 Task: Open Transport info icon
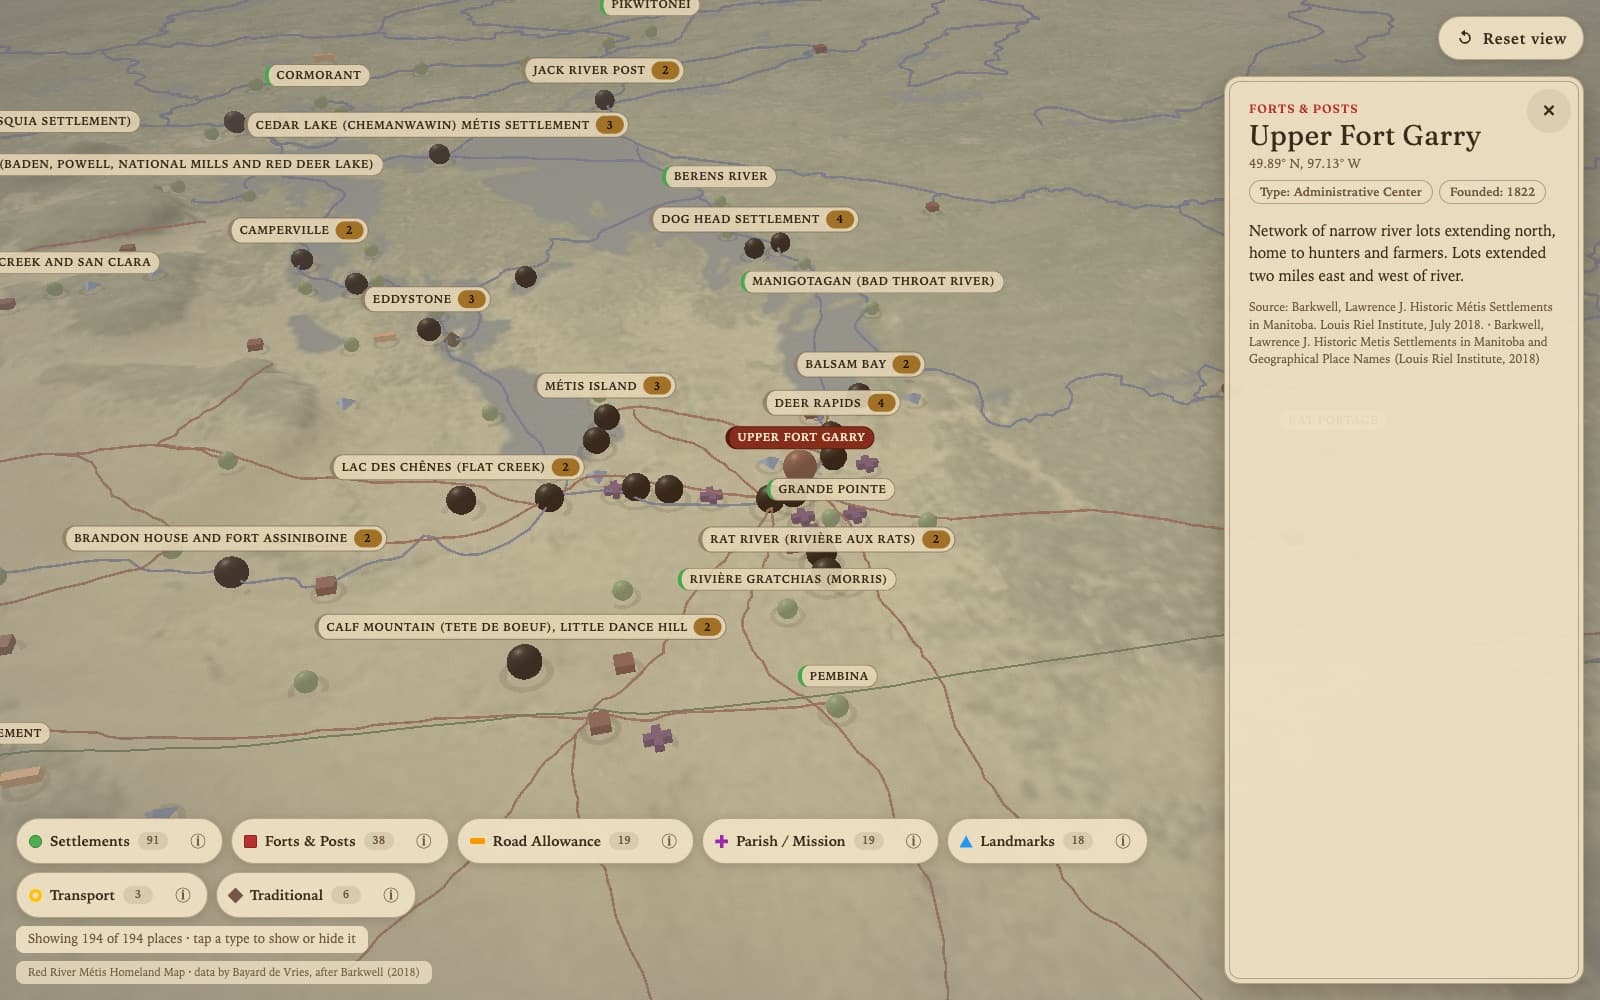183,895
